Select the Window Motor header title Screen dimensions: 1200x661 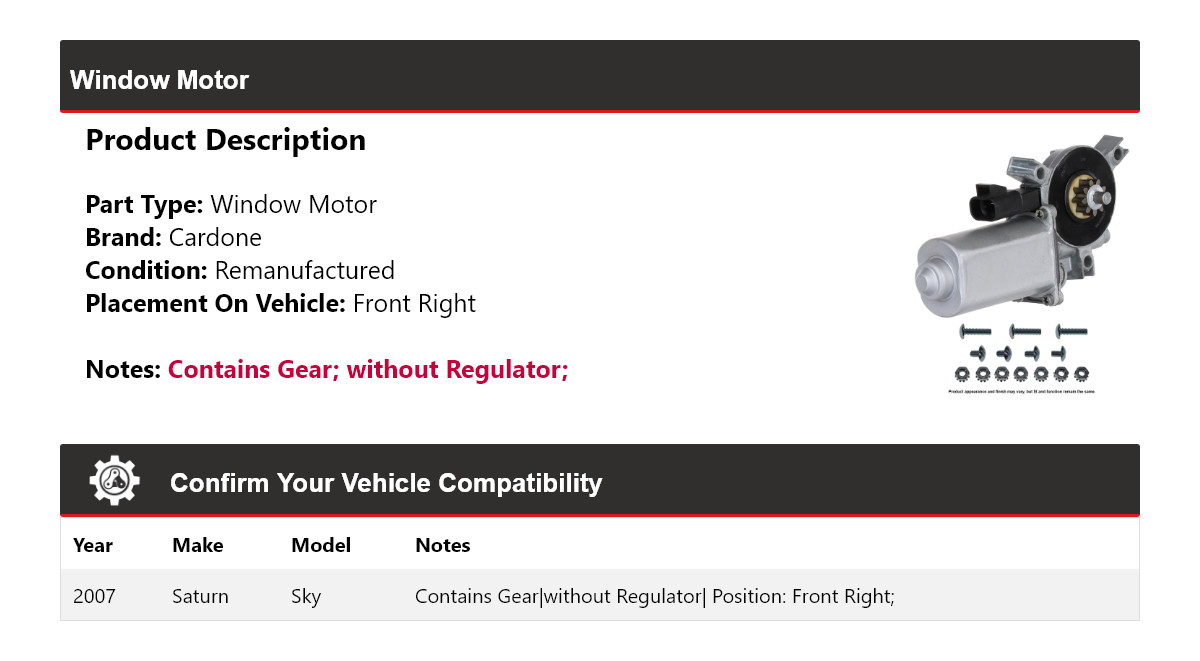pos(159,80)
